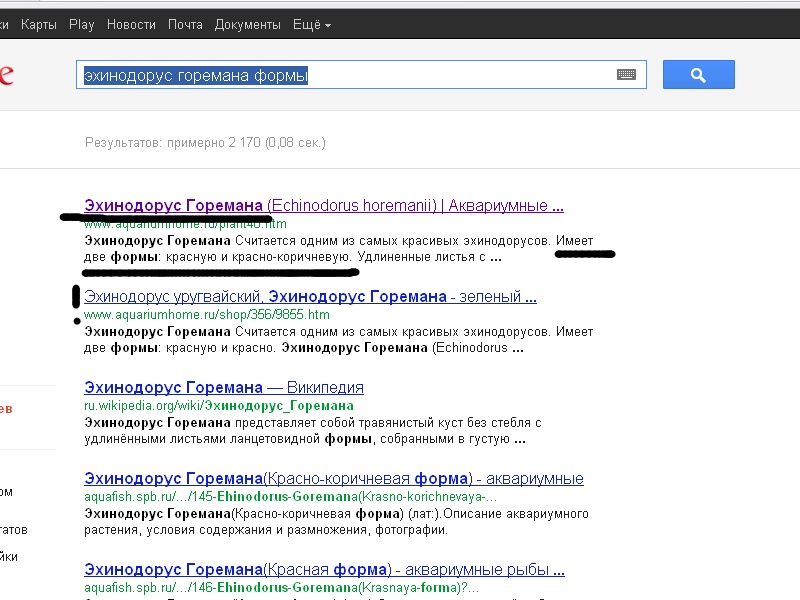Click the virtual keyboard icon in search box

tap(627, 75)
